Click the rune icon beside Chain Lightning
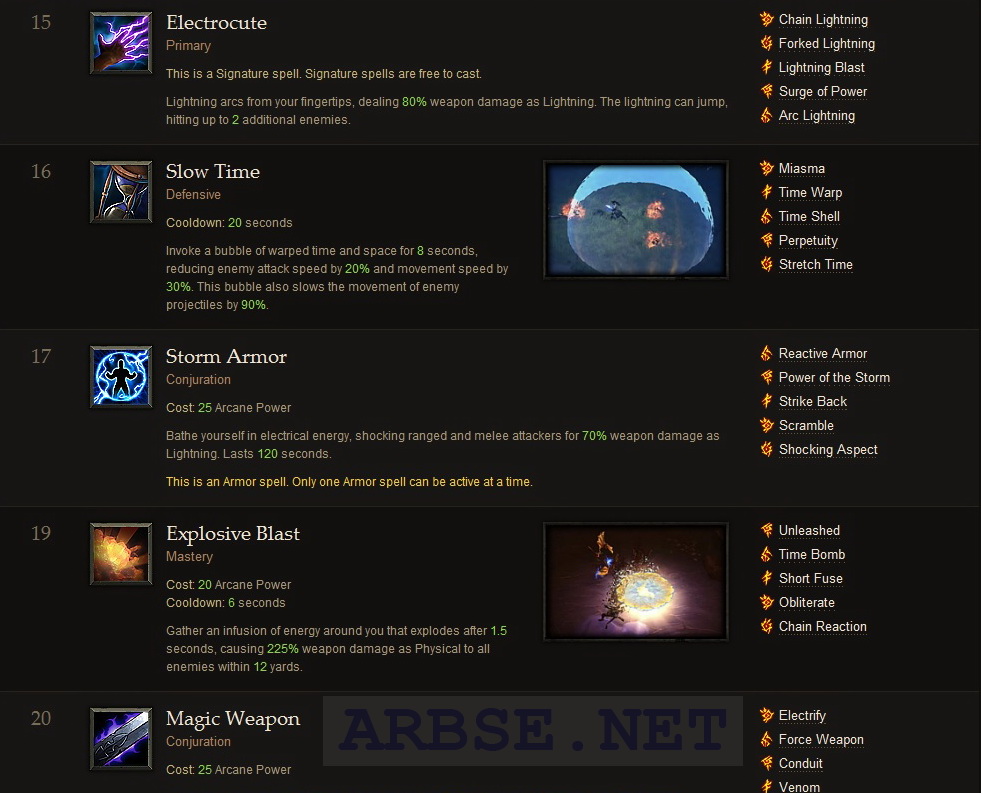Screen dimensions: 981x793 point(766,19)
